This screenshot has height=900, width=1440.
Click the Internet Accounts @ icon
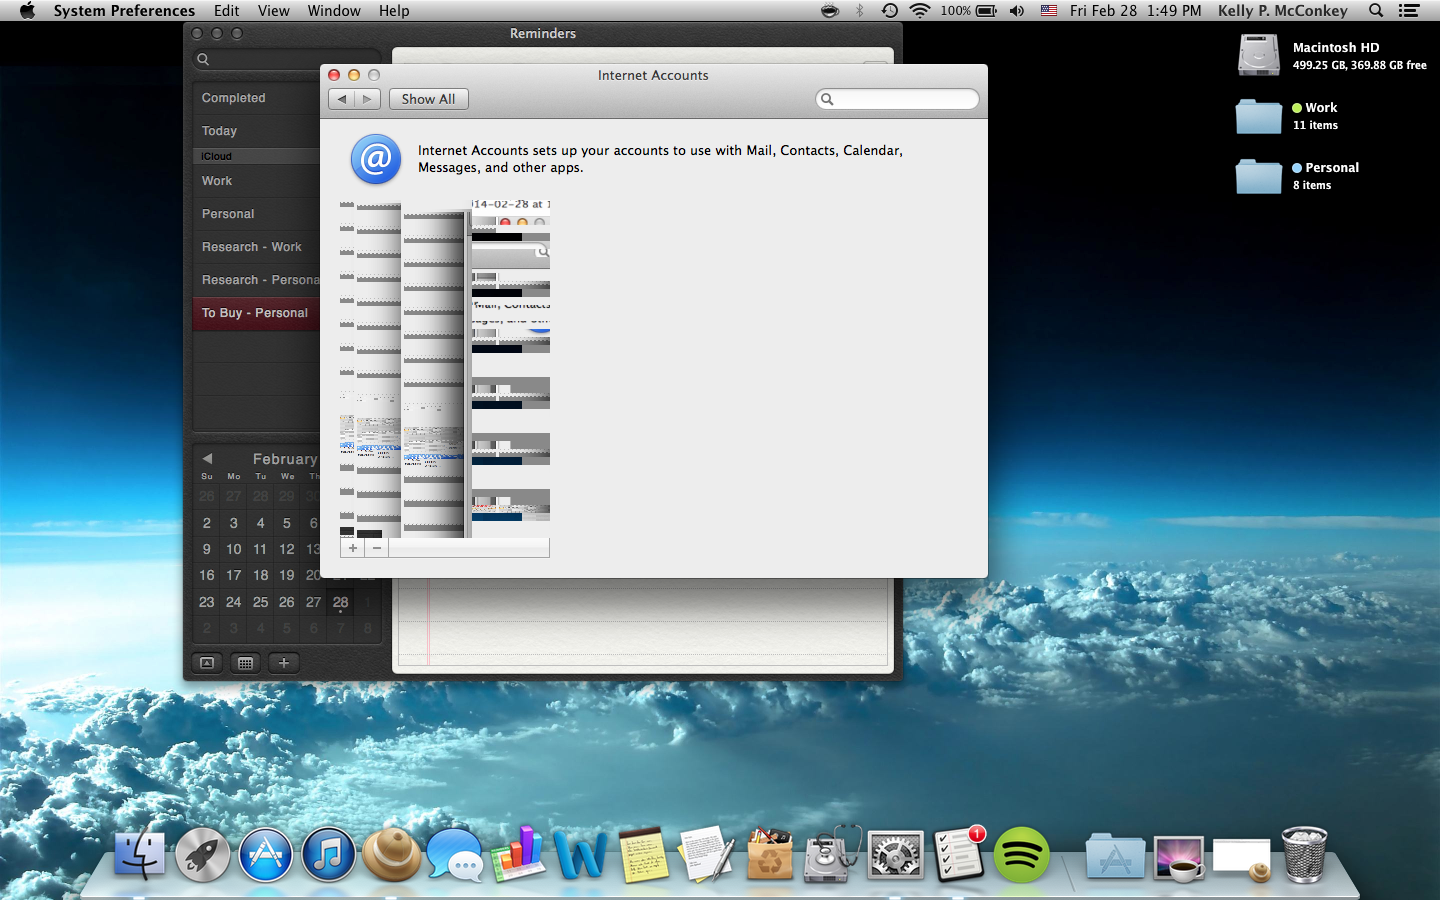click(376, 160)
